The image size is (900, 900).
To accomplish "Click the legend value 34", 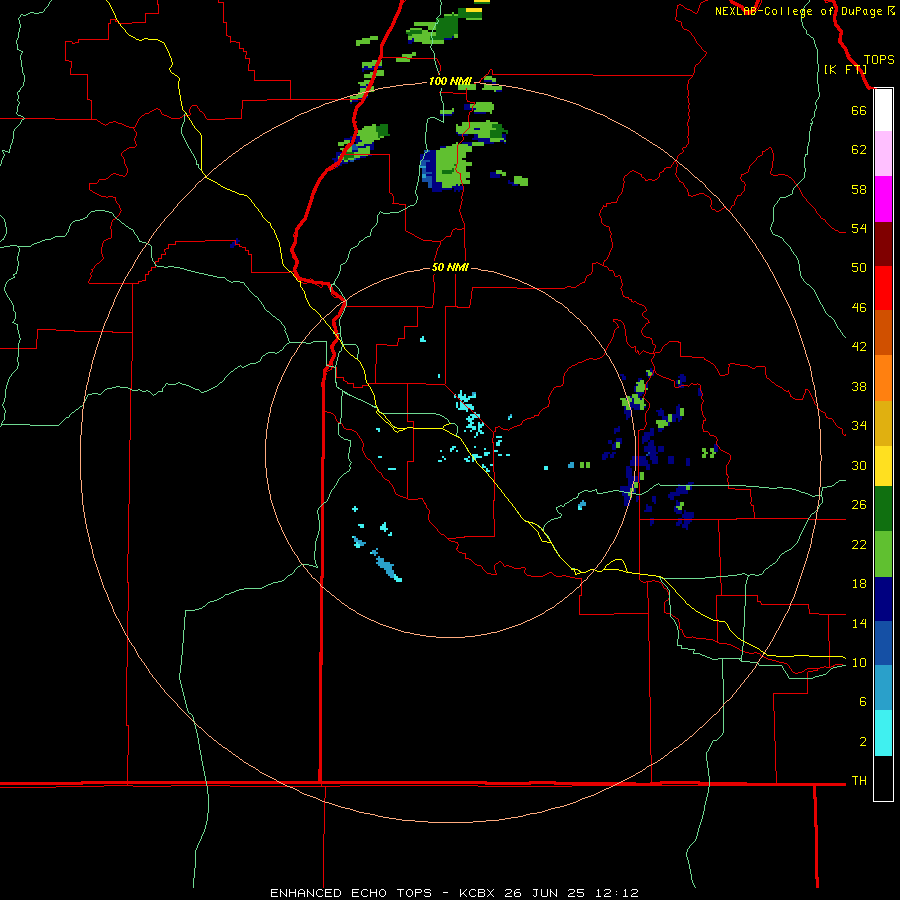I will coord(859,425).
